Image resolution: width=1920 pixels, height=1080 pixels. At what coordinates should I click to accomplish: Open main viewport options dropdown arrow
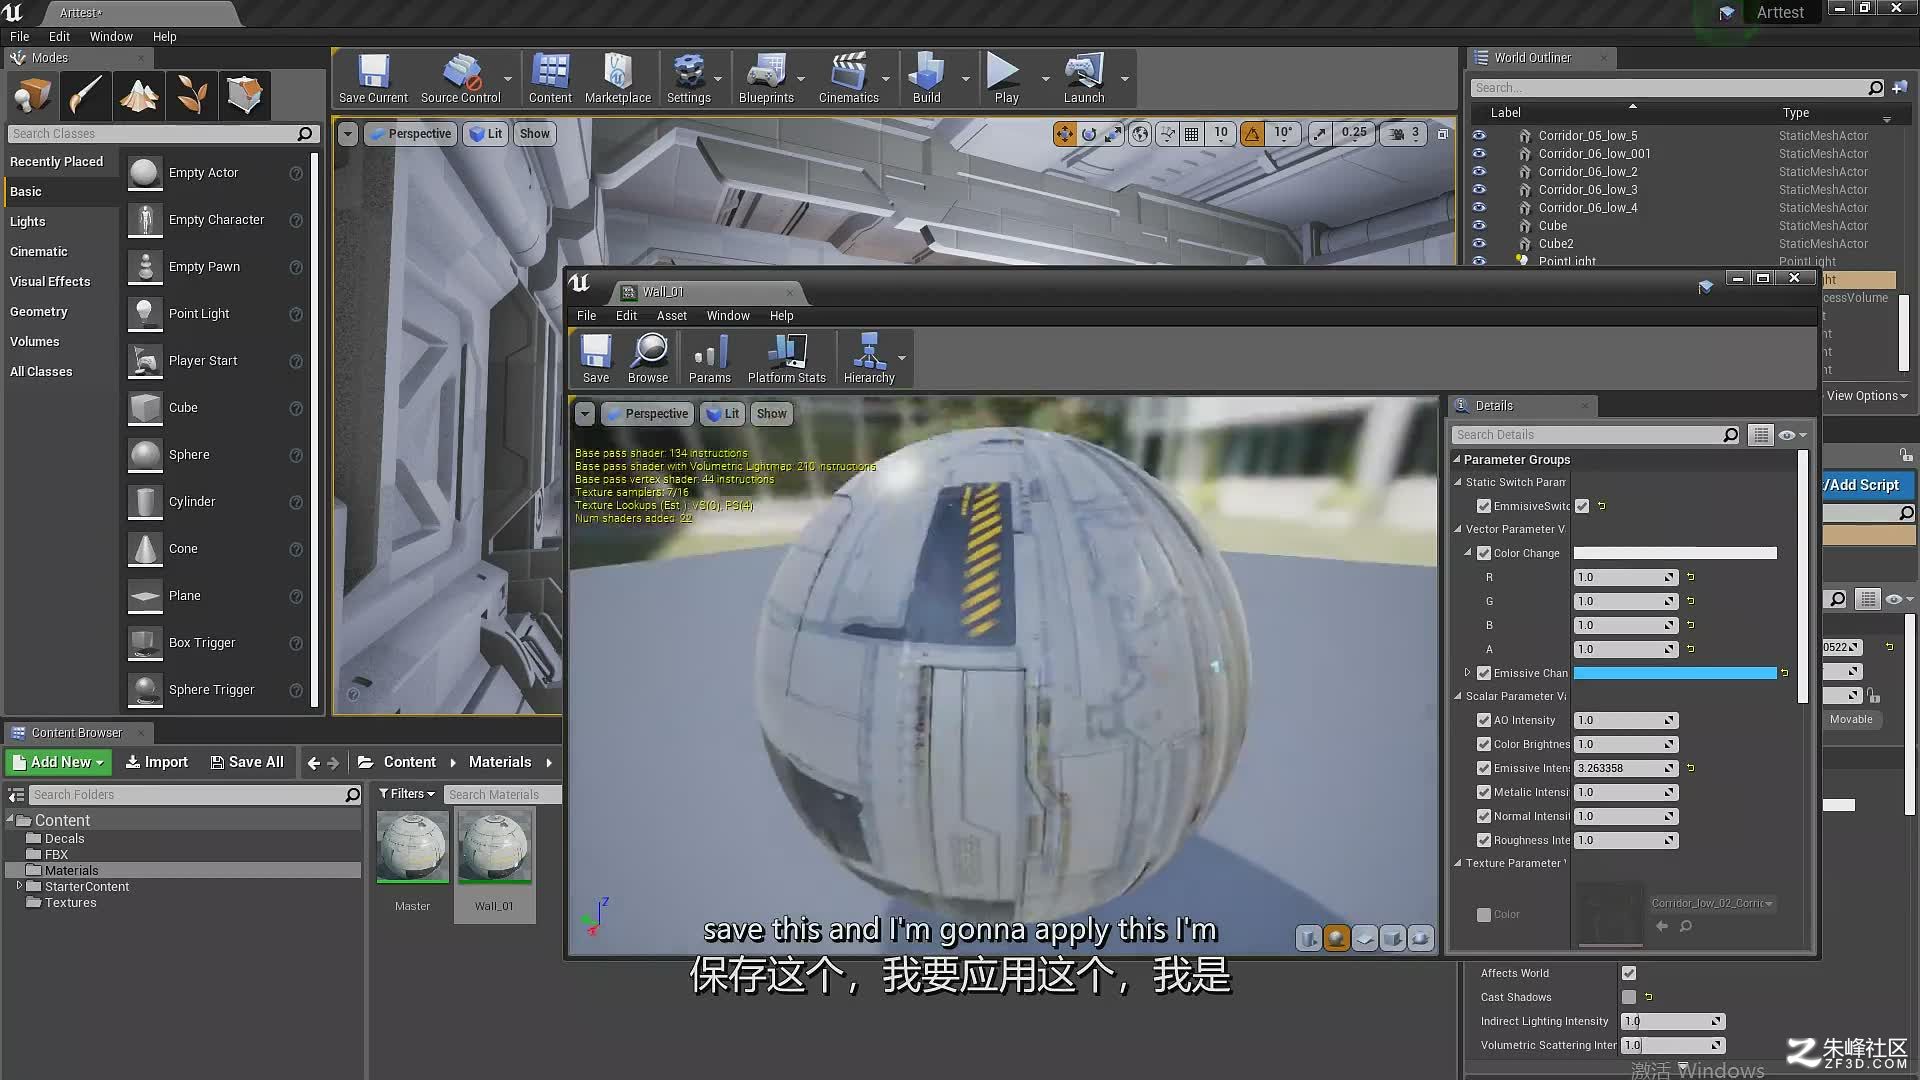tap(347, 134)
